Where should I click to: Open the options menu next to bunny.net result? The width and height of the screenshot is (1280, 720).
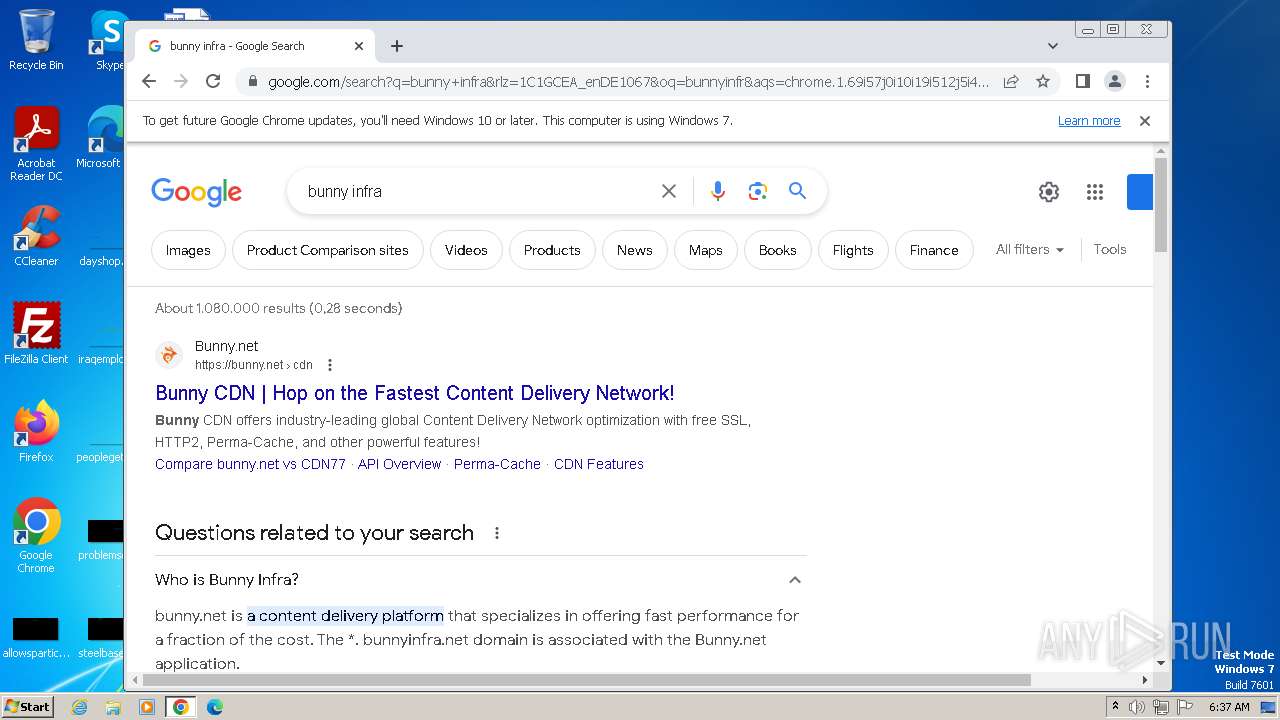coord(330,365)
